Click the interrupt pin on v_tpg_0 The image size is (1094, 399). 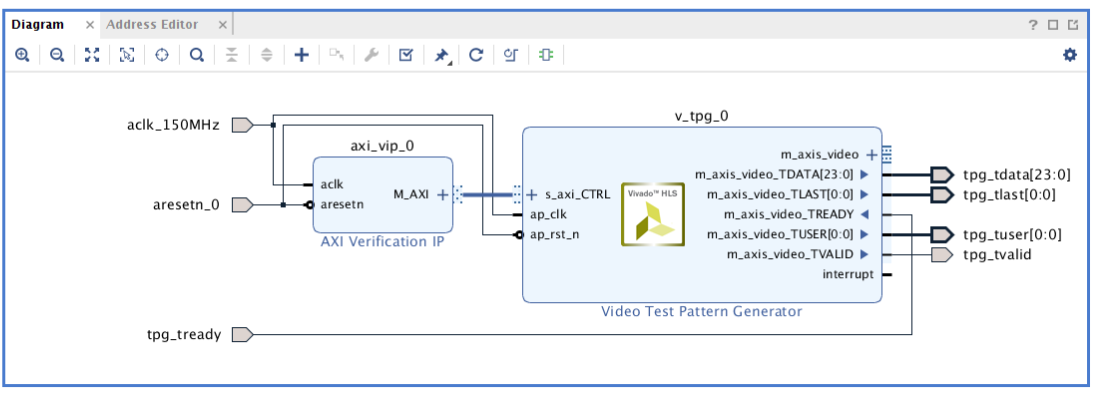point(848,274)
